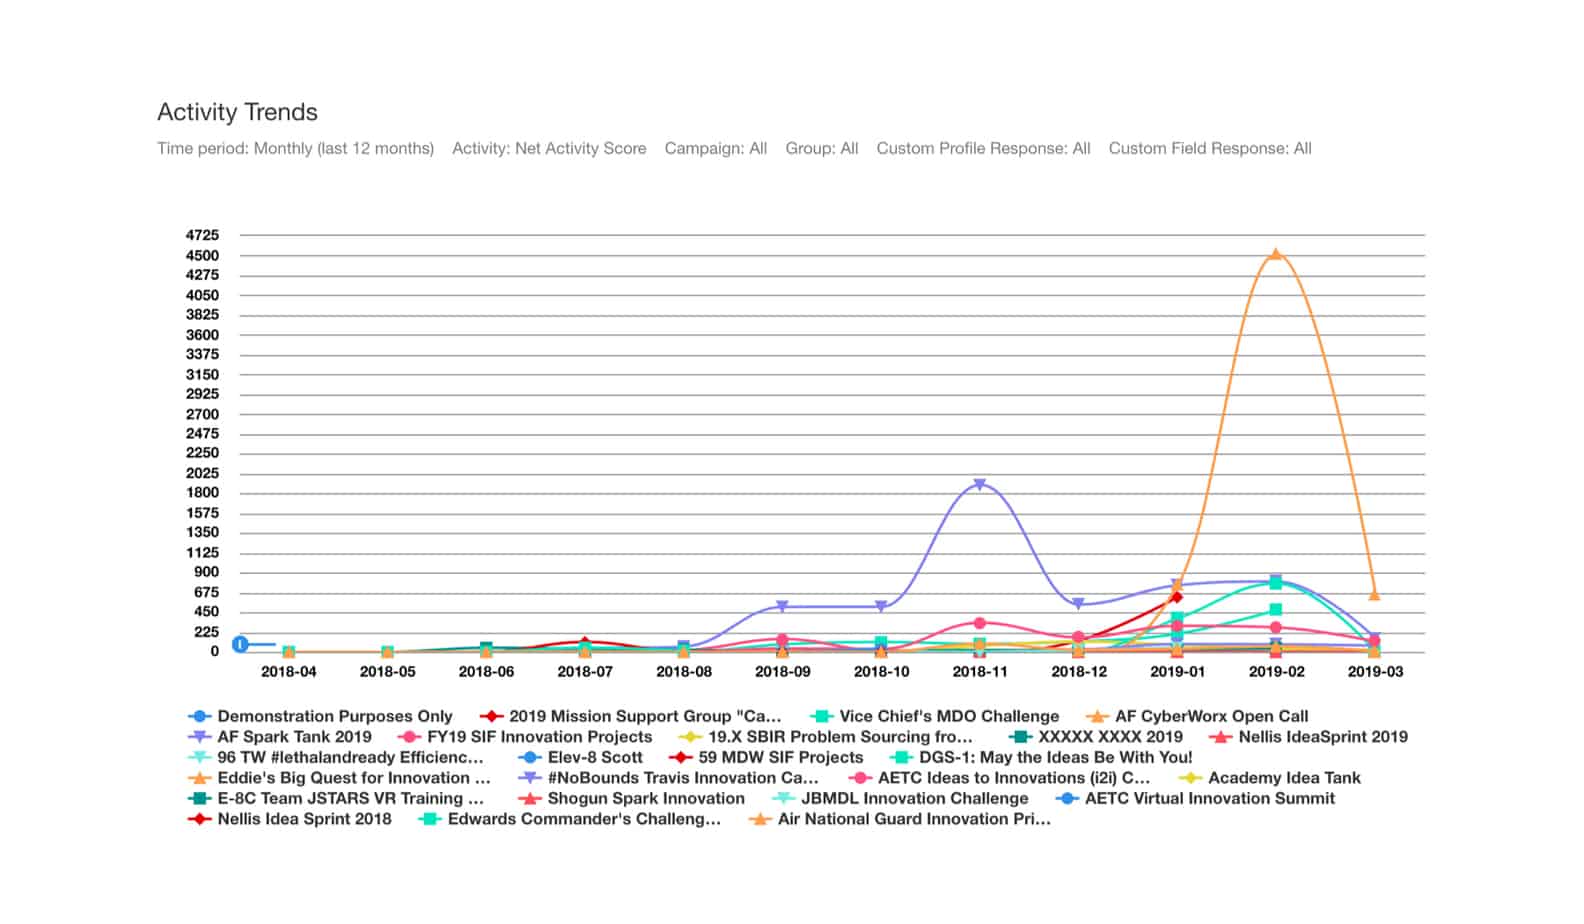Click the Nellis IdeaSprint 2019 legend triangle icon
This screenshot has height=924, width=1584.
(x=1220, y=737)
